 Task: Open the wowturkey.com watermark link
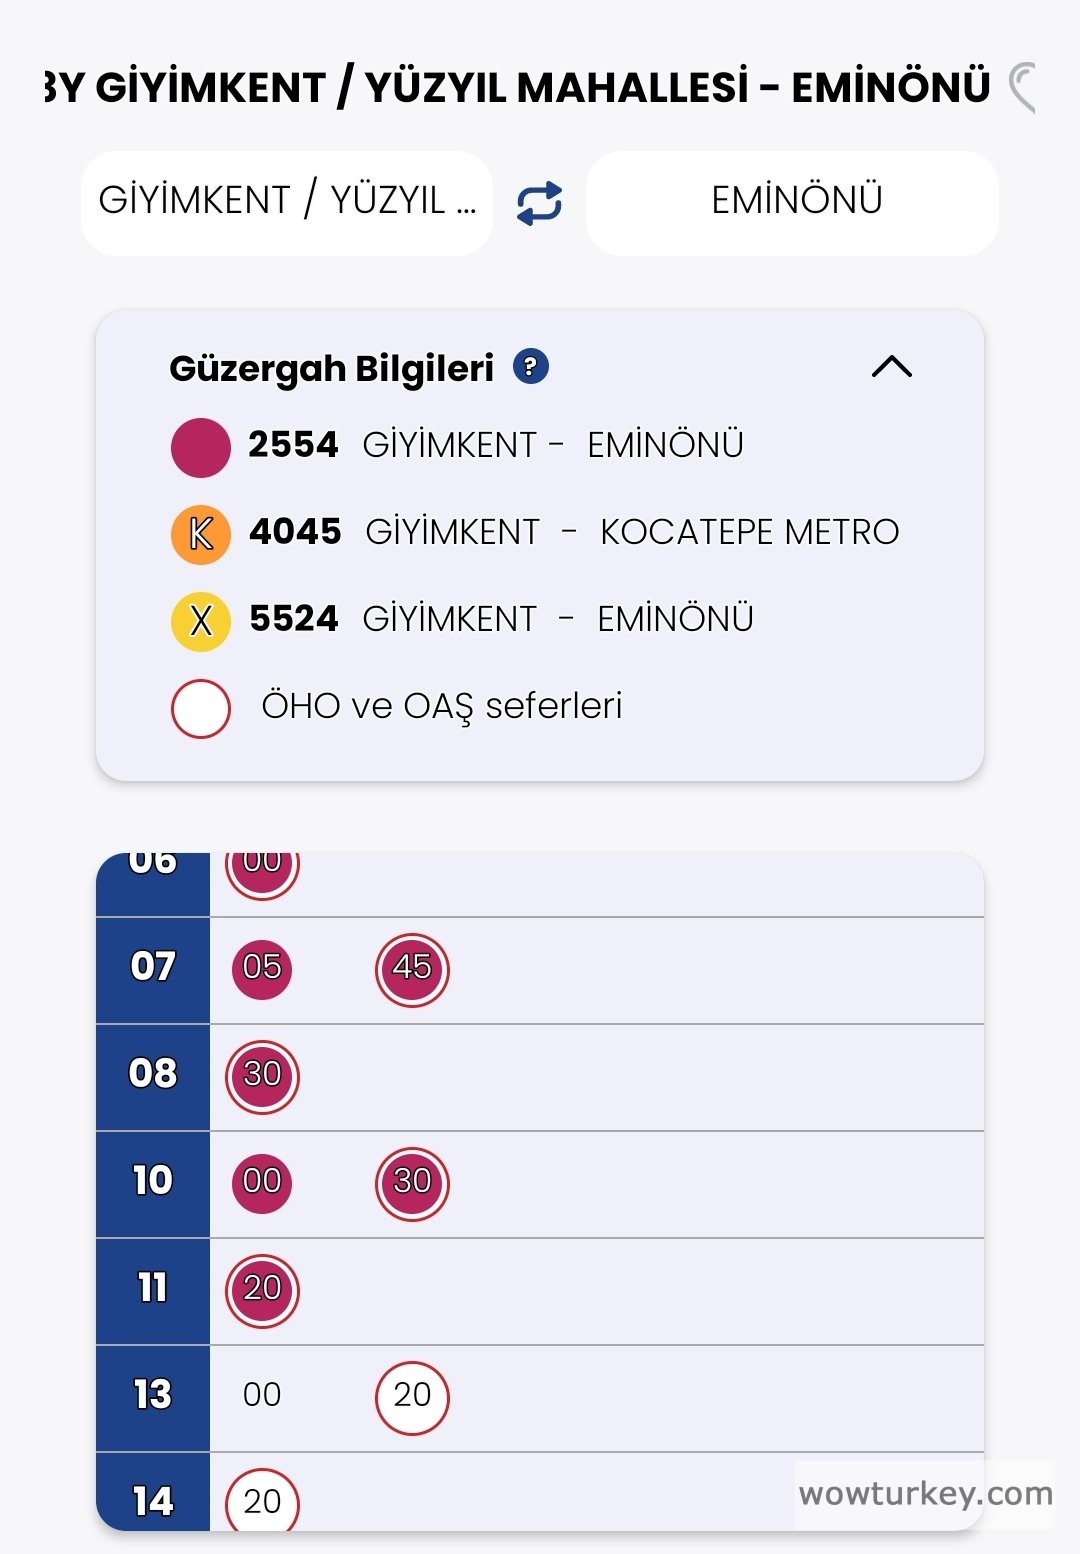pos(926,1496)
